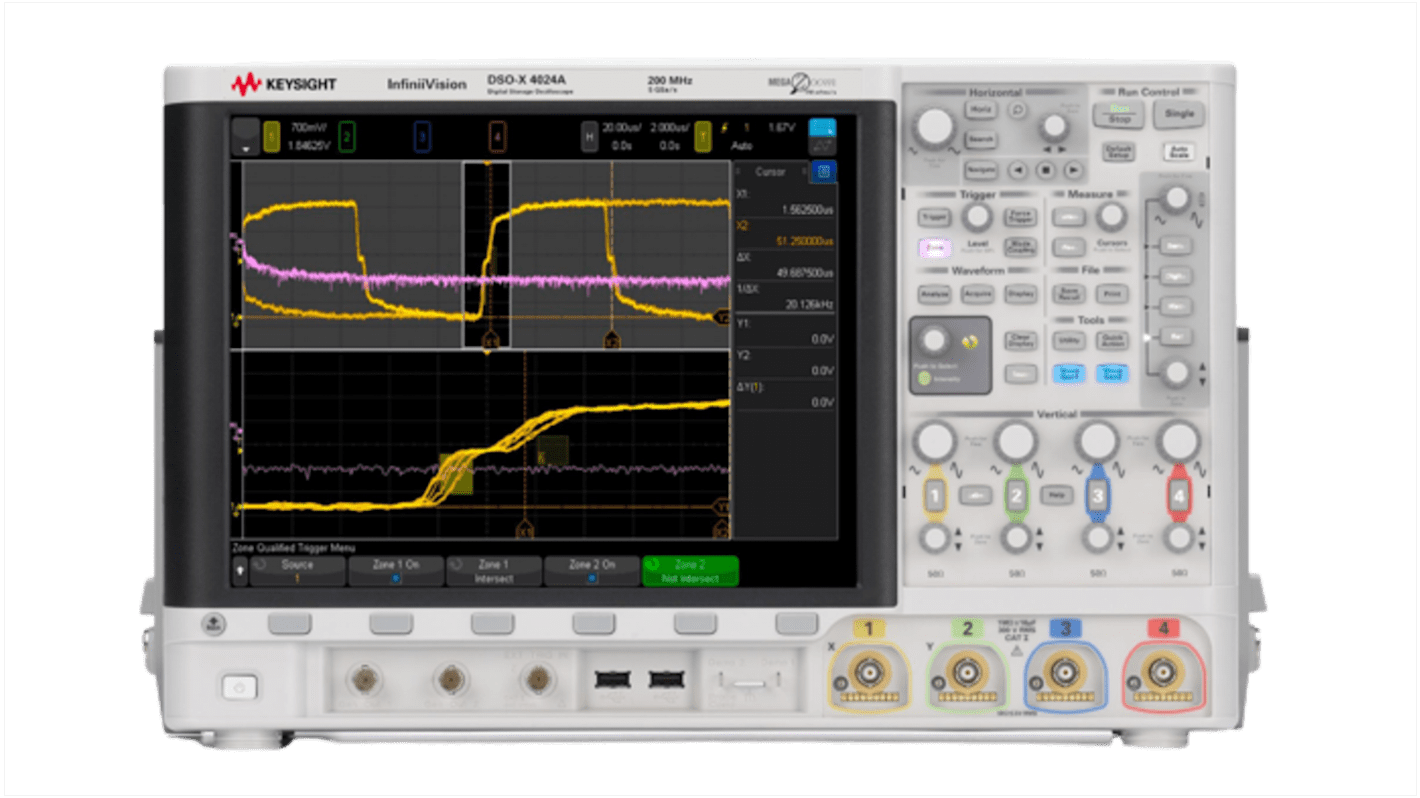Tap the yellow Zone 1 box on the zoomed waveform

(458, 472)
